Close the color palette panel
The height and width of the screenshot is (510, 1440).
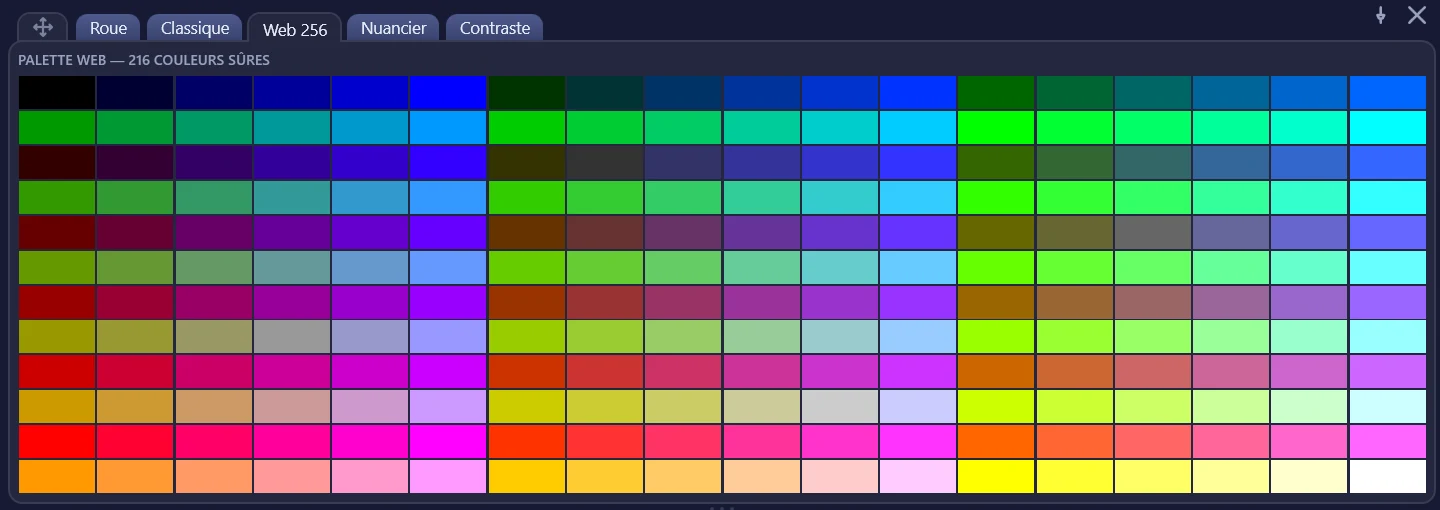pos(1417,15)
